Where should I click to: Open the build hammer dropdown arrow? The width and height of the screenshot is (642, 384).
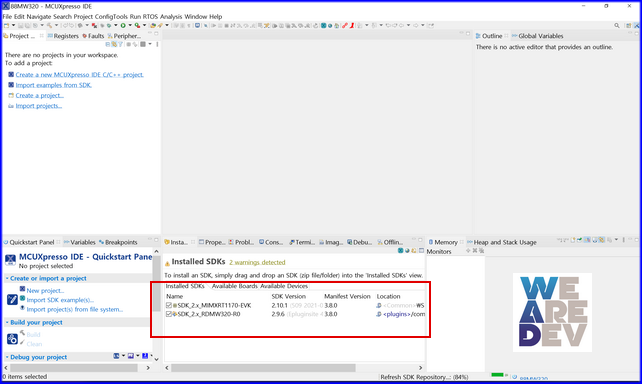57,25
